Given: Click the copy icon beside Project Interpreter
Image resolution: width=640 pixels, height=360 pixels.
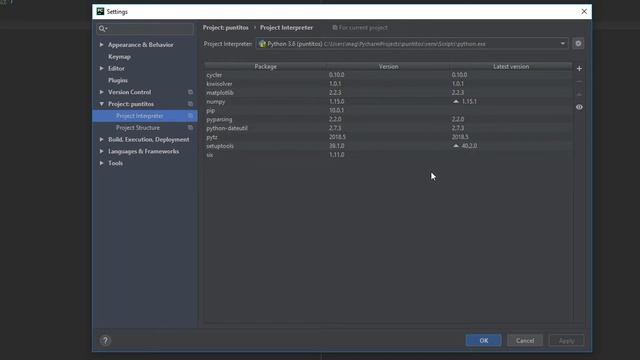Looking at the screenshot, I should pos(190,116).
